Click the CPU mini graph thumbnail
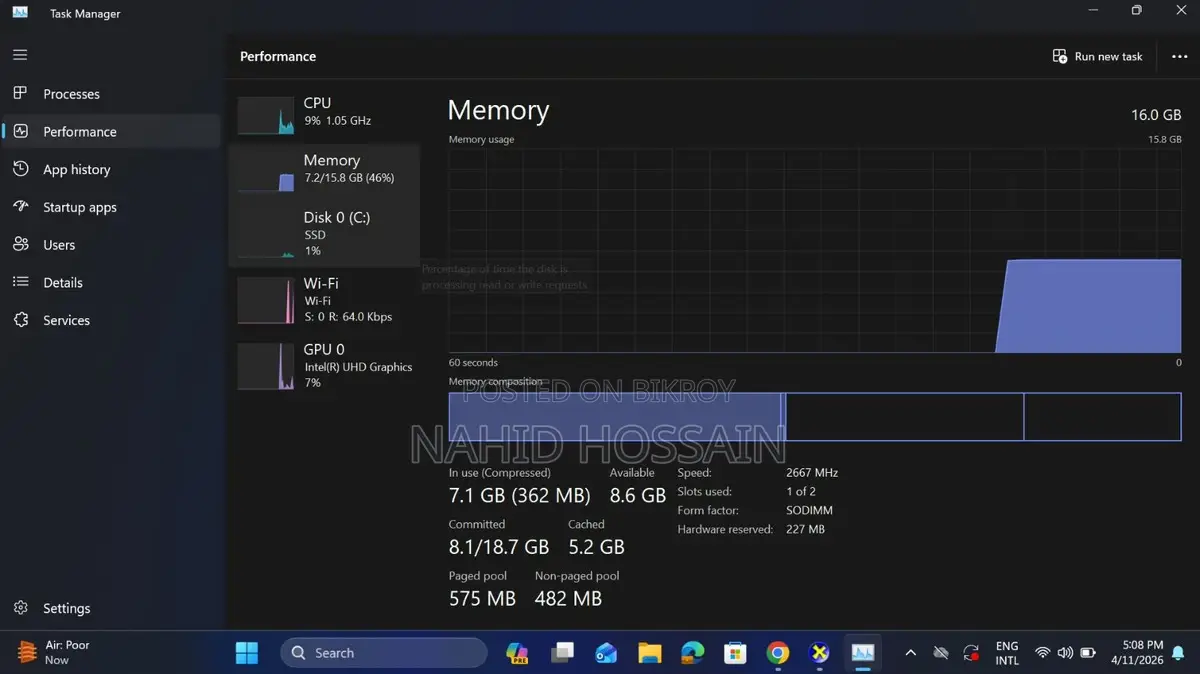 coord(266,115)
